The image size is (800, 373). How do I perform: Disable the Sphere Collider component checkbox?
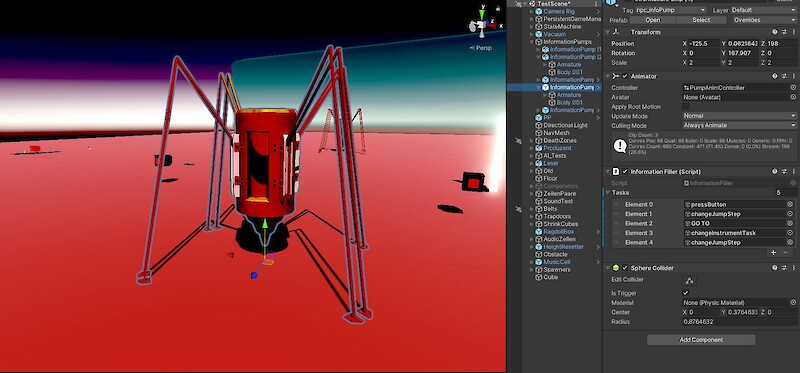pos(626,267)
